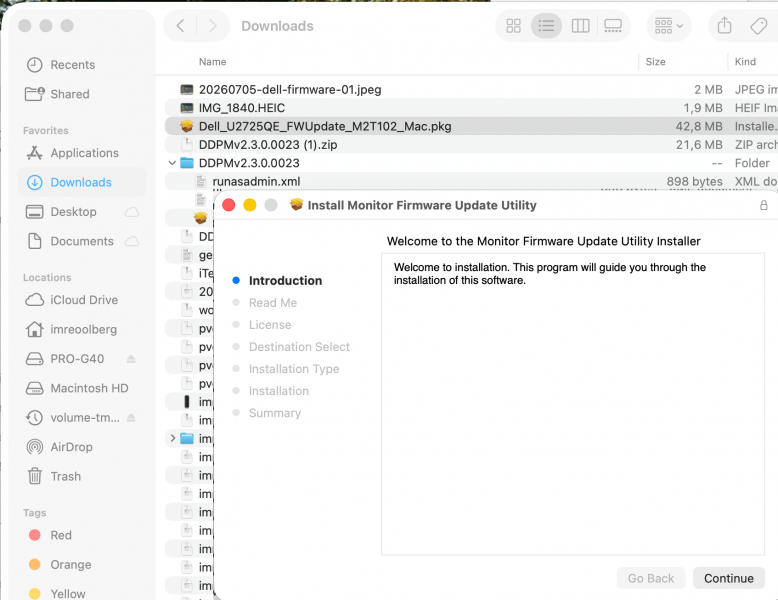Go forward in Finder history
The width and height of the screenshot is (778, 600).
click(x=212, y=26)
